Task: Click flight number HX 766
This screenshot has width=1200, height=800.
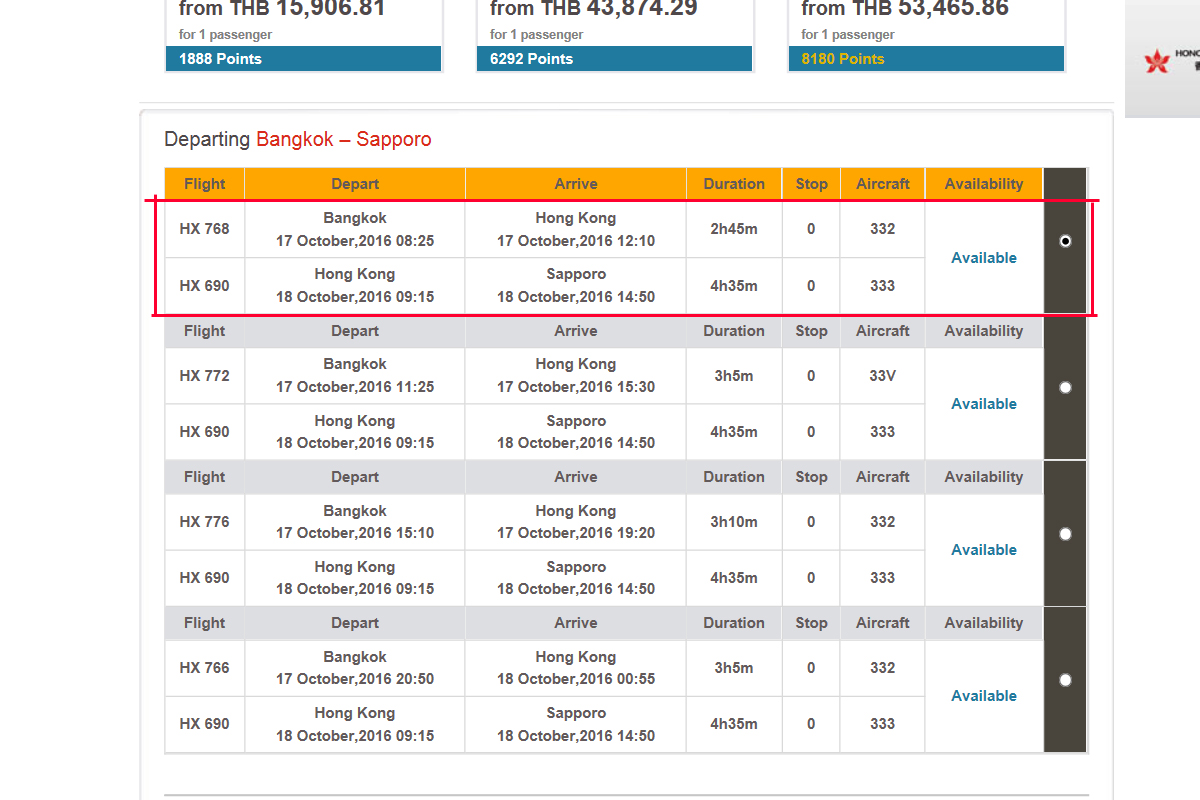Action: pyautogui.click(x=204, y=668)
